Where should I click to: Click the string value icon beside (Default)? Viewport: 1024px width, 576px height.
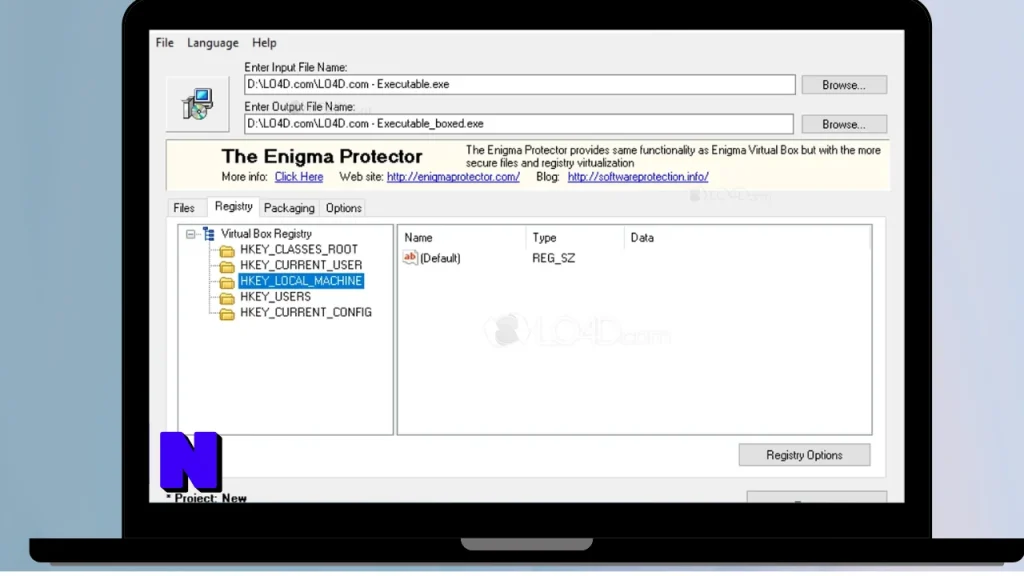[x=409, y=257]
